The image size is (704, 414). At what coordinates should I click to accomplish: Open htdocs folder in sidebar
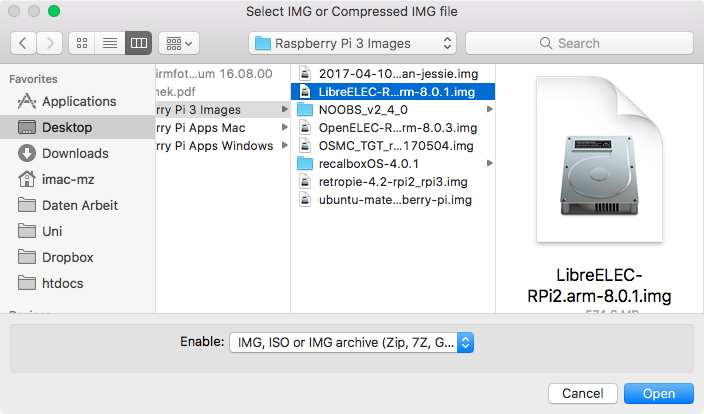pos(77,283)
